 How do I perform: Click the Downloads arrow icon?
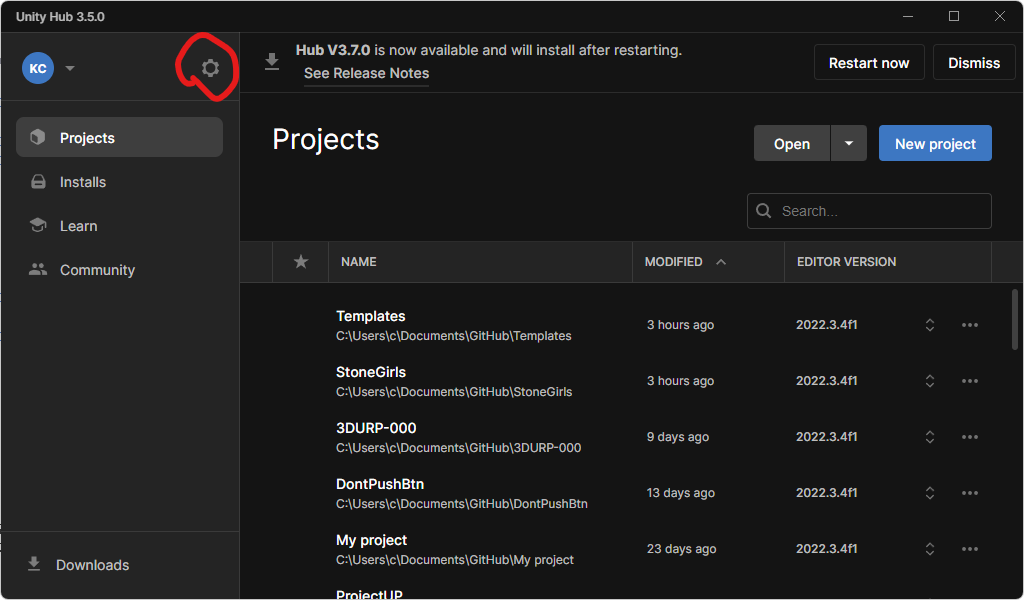point(34,563)
